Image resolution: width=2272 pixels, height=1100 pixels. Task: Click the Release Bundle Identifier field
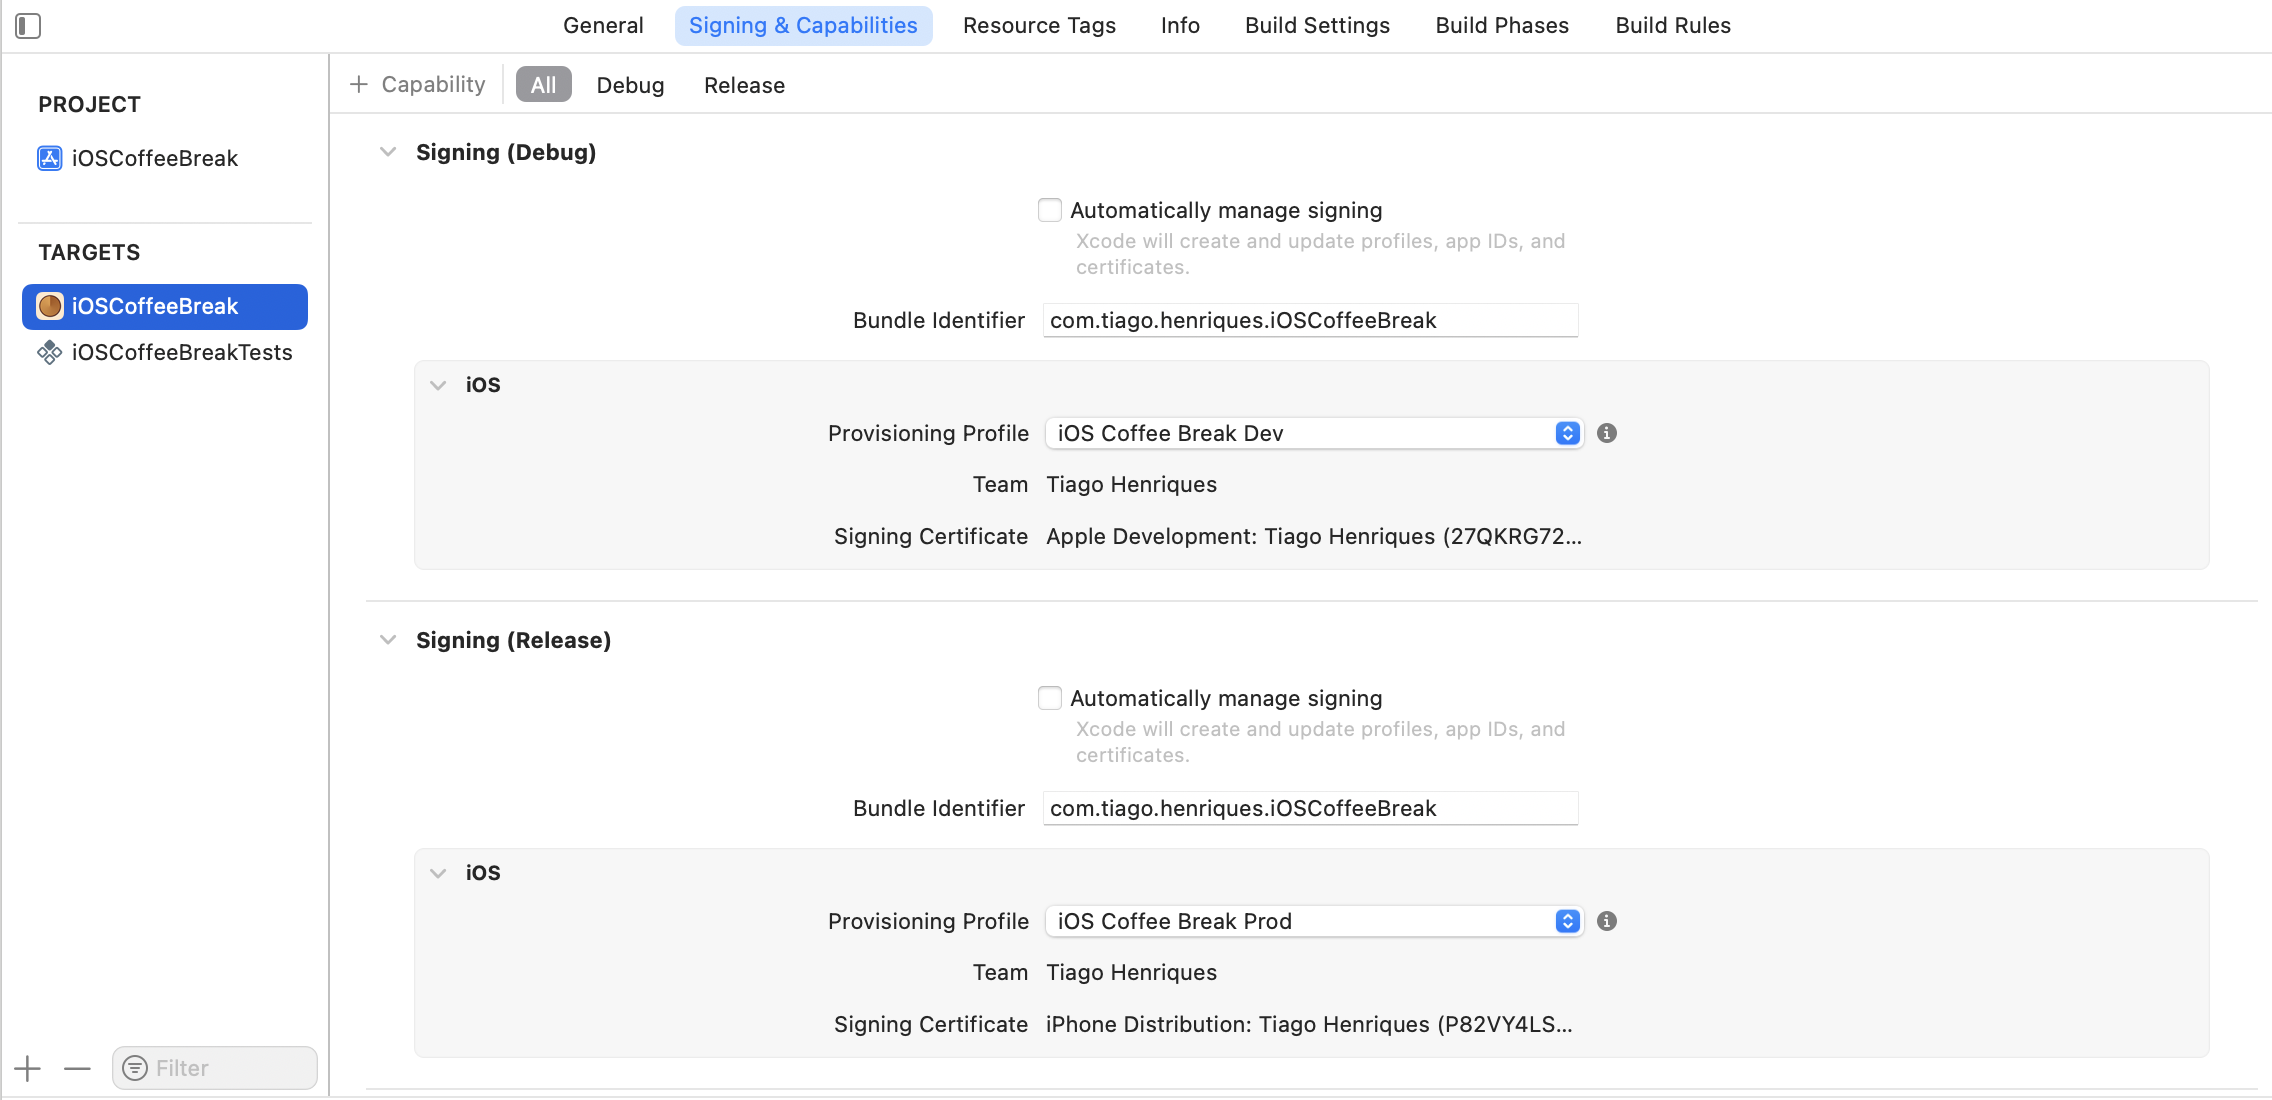pyautogui.click(x=1310, y=808)
